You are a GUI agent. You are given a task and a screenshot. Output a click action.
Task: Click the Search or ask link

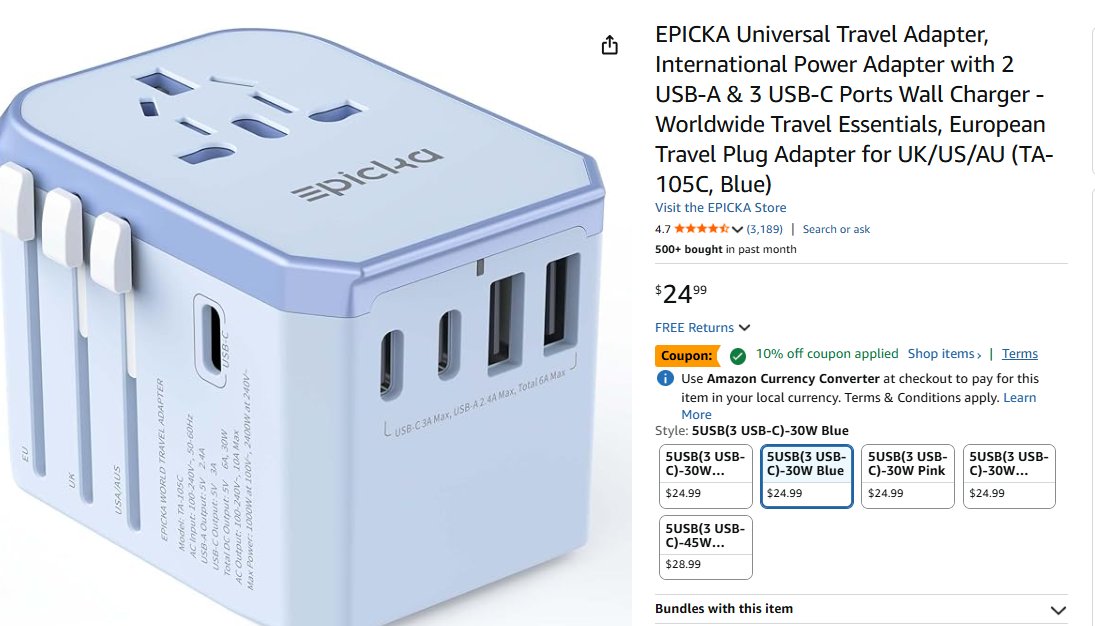coord(836,229)
